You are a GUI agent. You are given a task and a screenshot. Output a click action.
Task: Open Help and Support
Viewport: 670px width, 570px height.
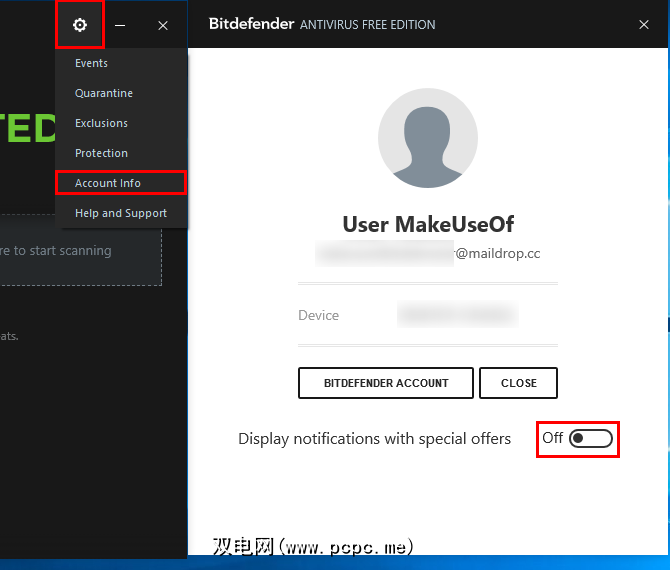[121, 213]
